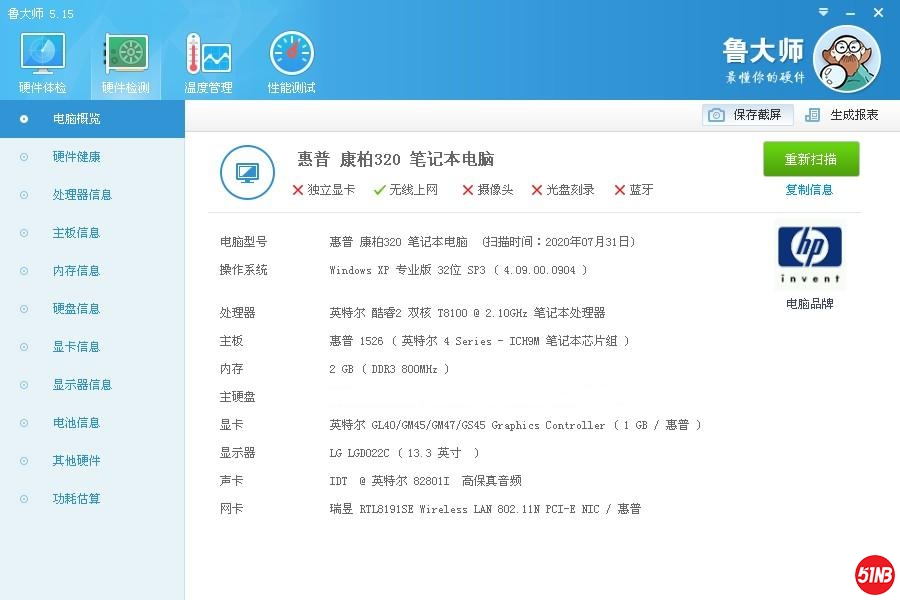The image size is (900, 600).
Task: Click the 复制信息 link
Action: (809, 189)
